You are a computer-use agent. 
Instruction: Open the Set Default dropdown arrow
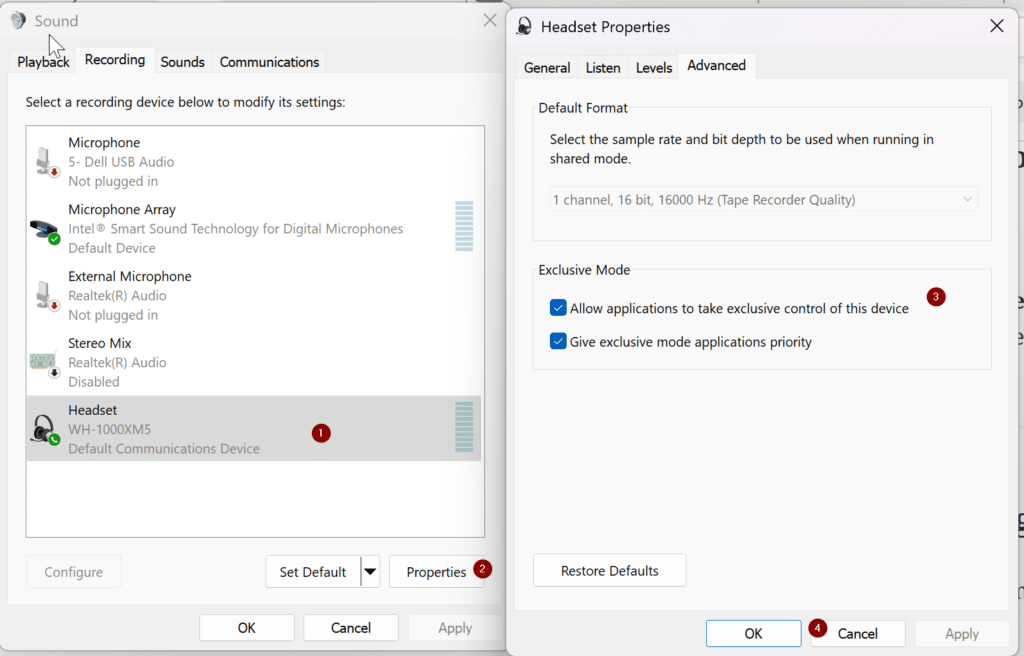(x=370, y=572)
